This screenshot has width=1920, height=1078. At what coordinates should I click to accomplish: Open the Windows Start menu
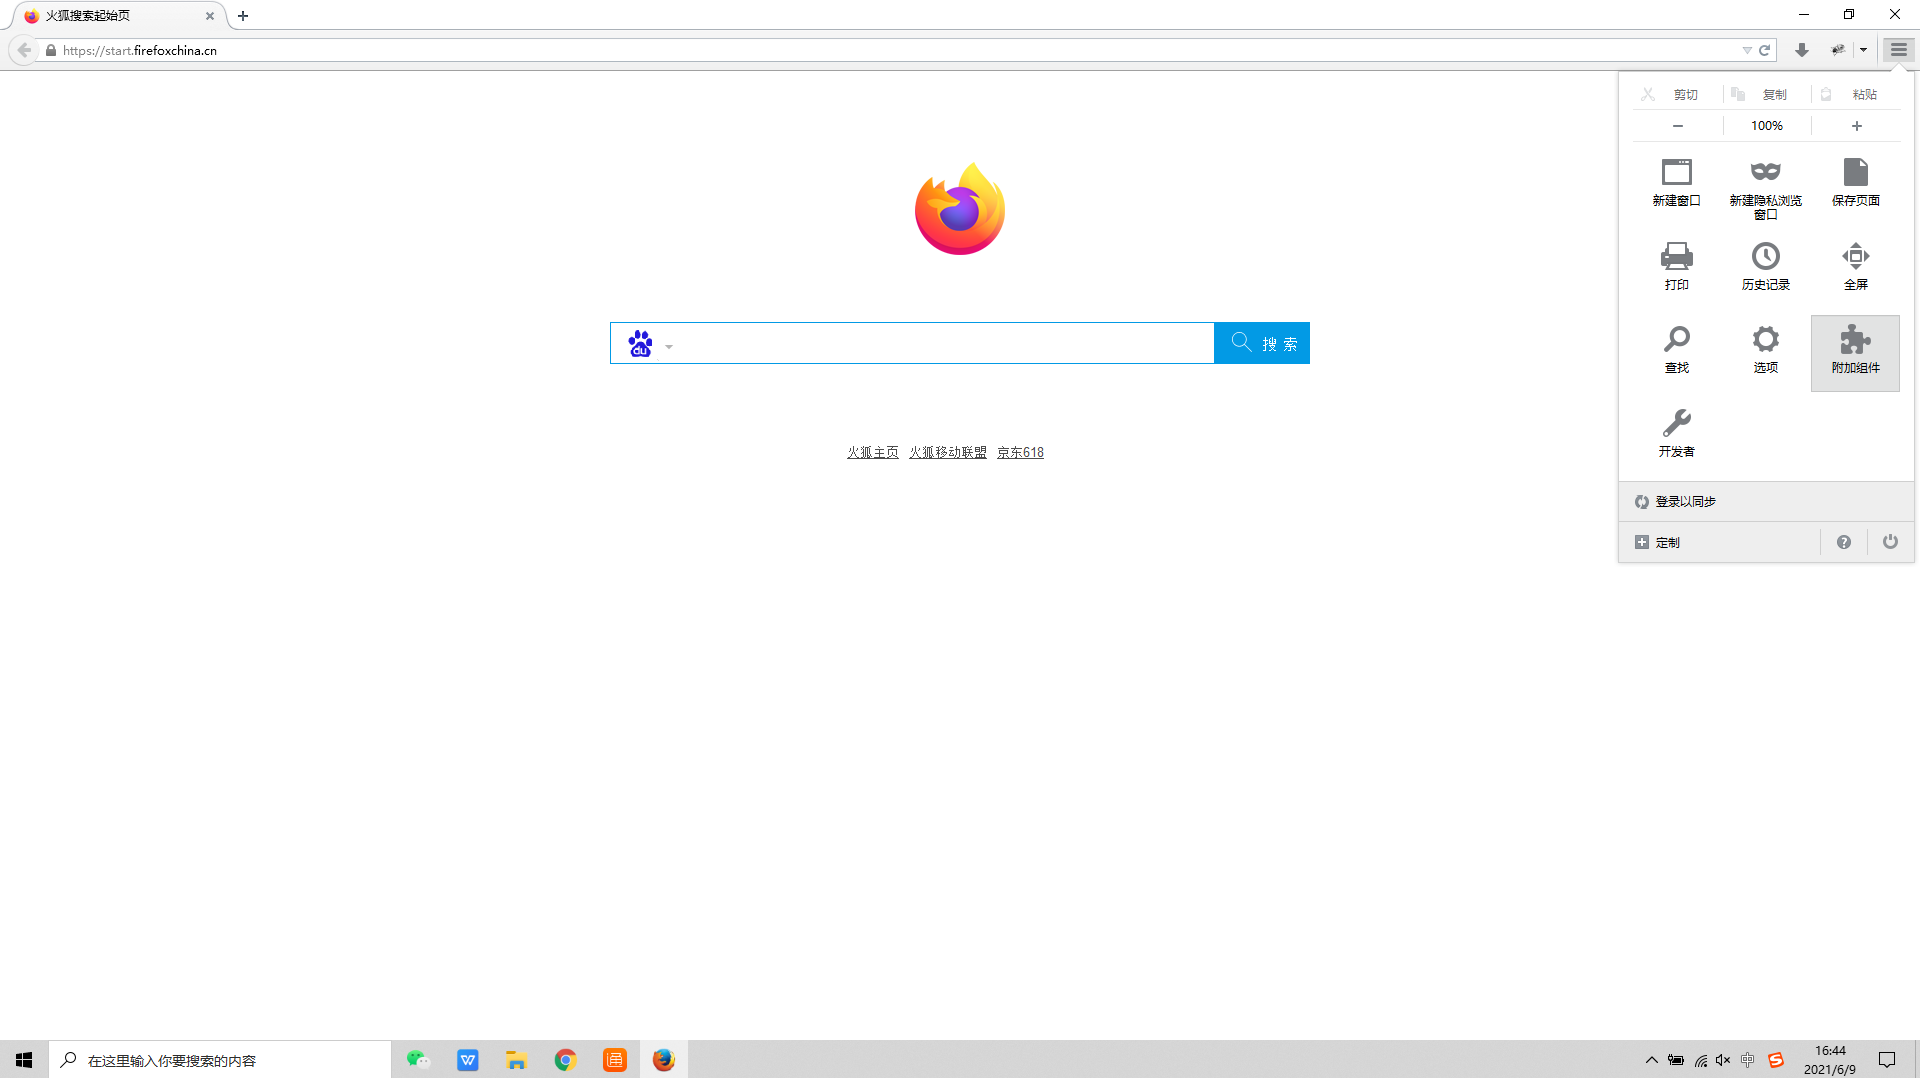pos(24,1059)
